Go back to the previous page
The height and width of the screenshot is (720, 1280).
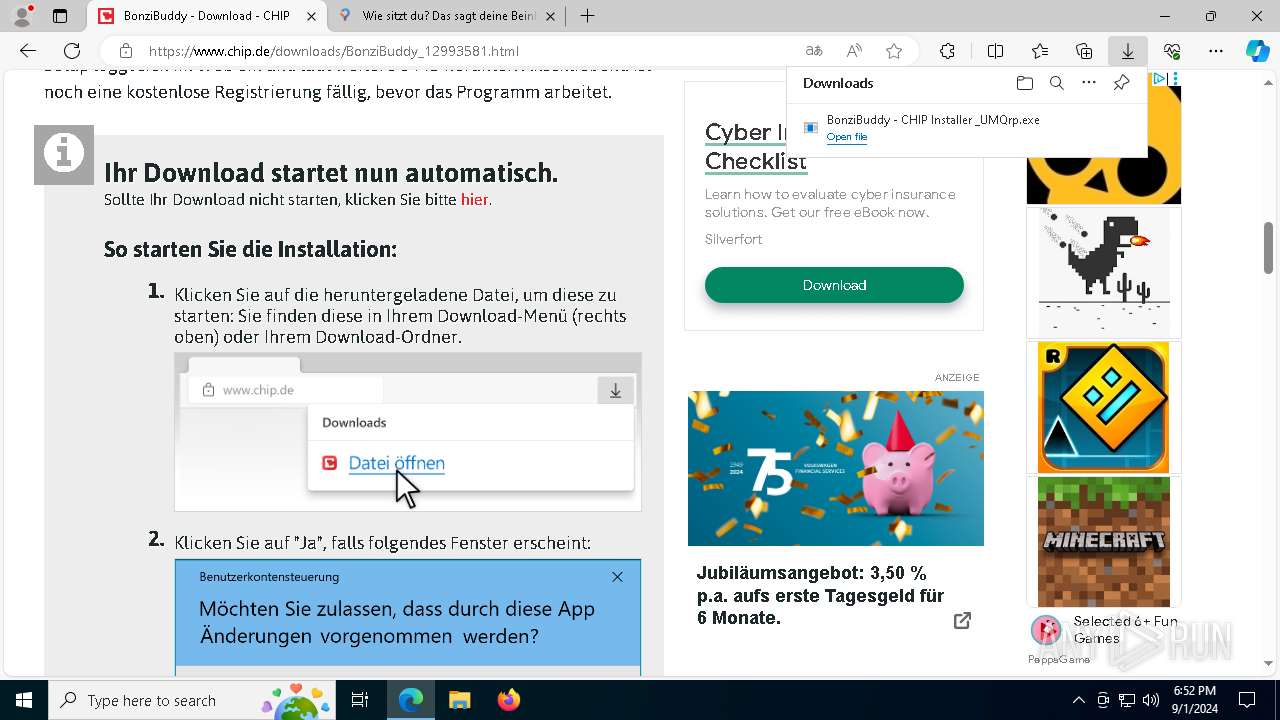pyautogui.click(x=28, y=51)
